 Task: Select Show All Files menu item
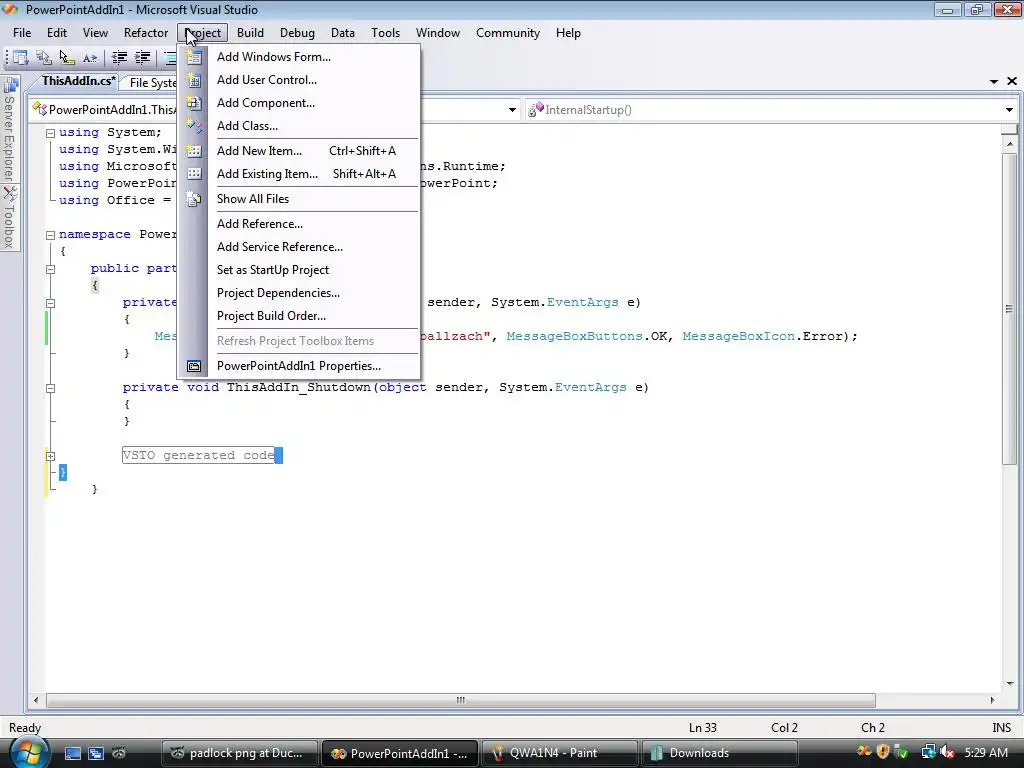pos(298,199)
